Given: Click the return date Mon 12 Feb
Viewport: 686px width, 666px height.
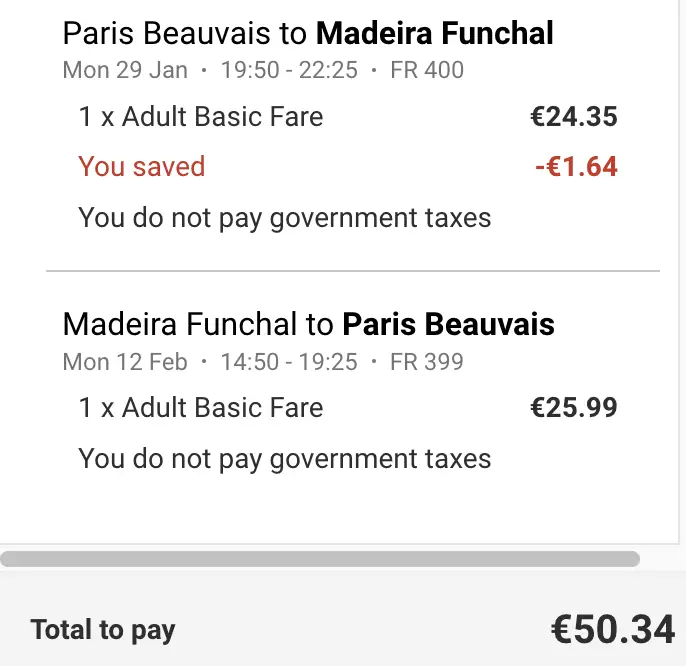Looking at the screenshot, I should [125, 361].
